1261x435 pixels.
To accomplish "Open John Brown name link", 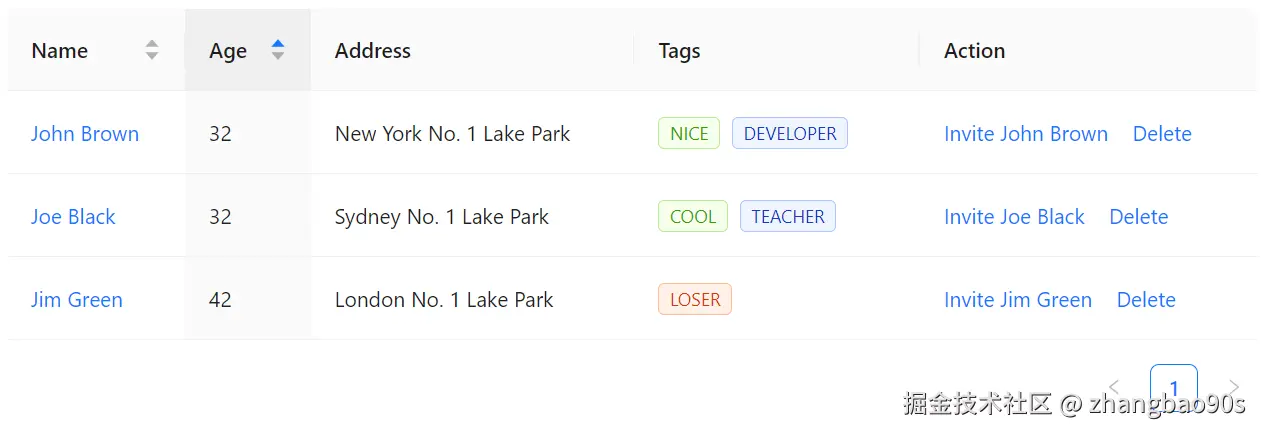I will 85,134.
